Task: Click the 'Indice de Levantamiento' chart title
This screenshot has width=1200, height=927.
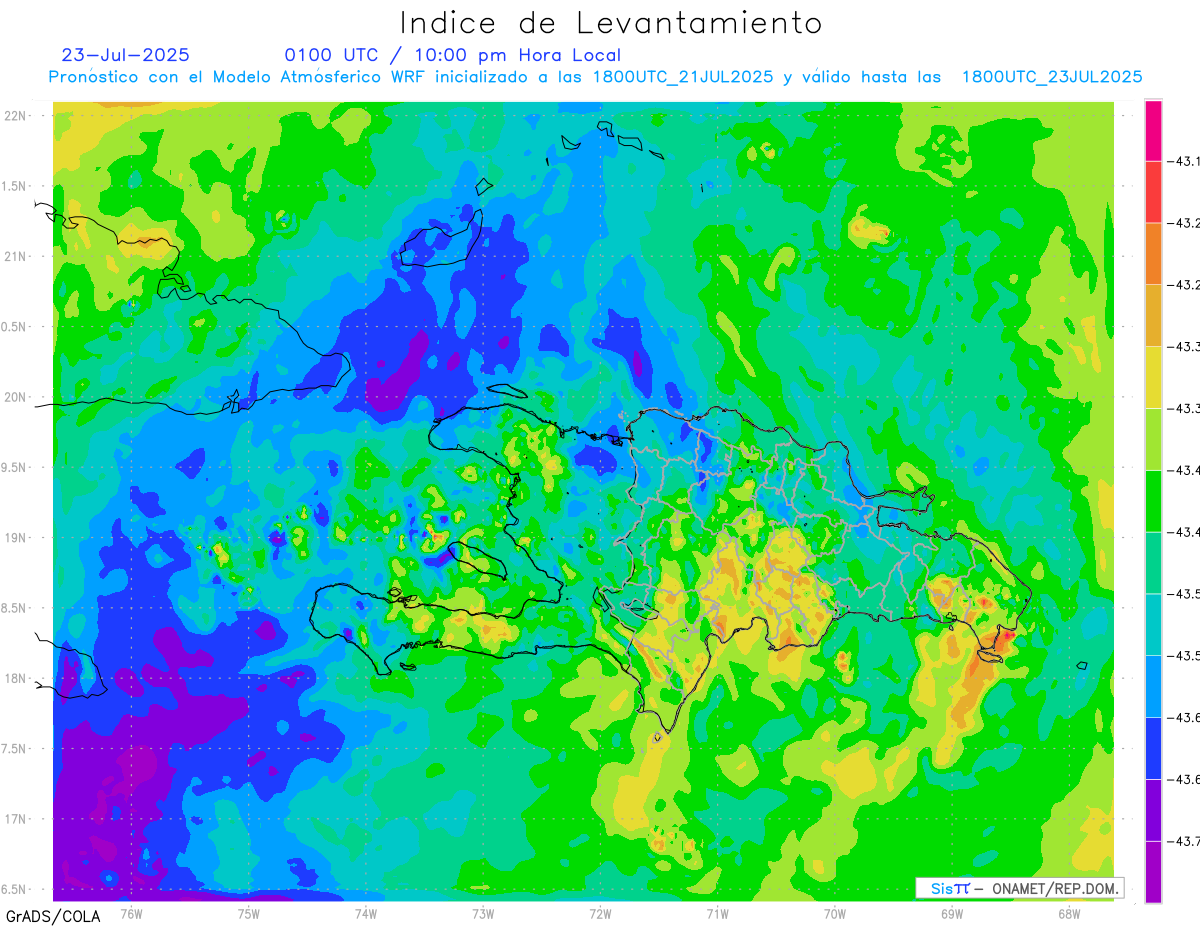Action: click(x=610, y=22)
